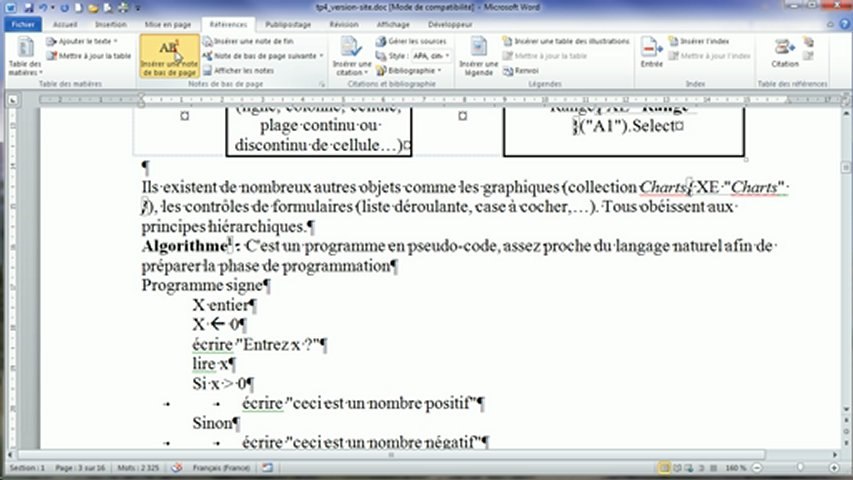The image size is (853, 480).
Task: Click Français (France) language indicator
Action: tap(221, 468)
